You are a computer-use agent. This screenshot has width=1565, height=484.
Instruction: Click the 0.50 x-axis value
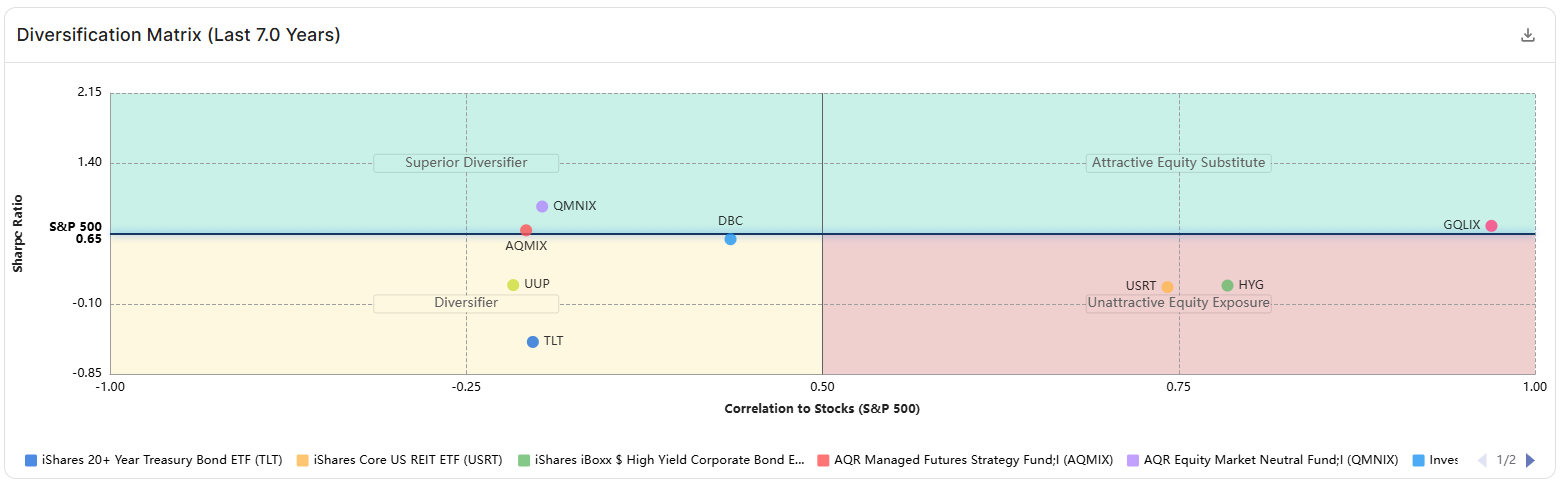click(x=822, y=386)
